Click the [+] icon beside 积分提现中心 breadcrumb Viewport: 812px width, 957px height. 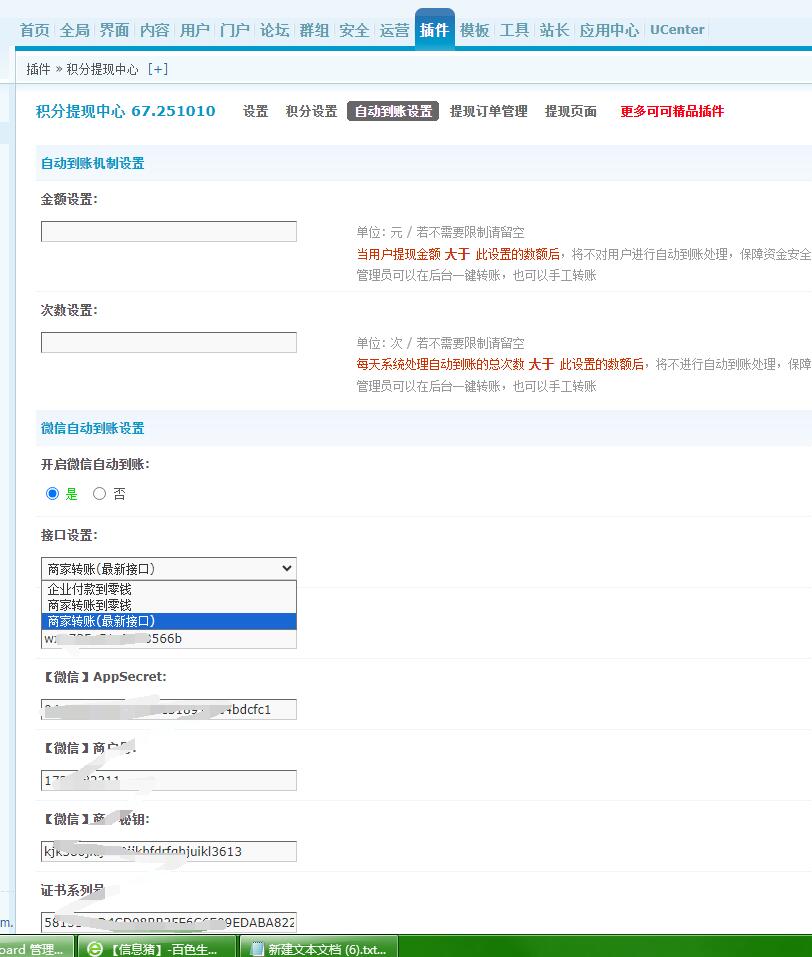click(157, 69)
